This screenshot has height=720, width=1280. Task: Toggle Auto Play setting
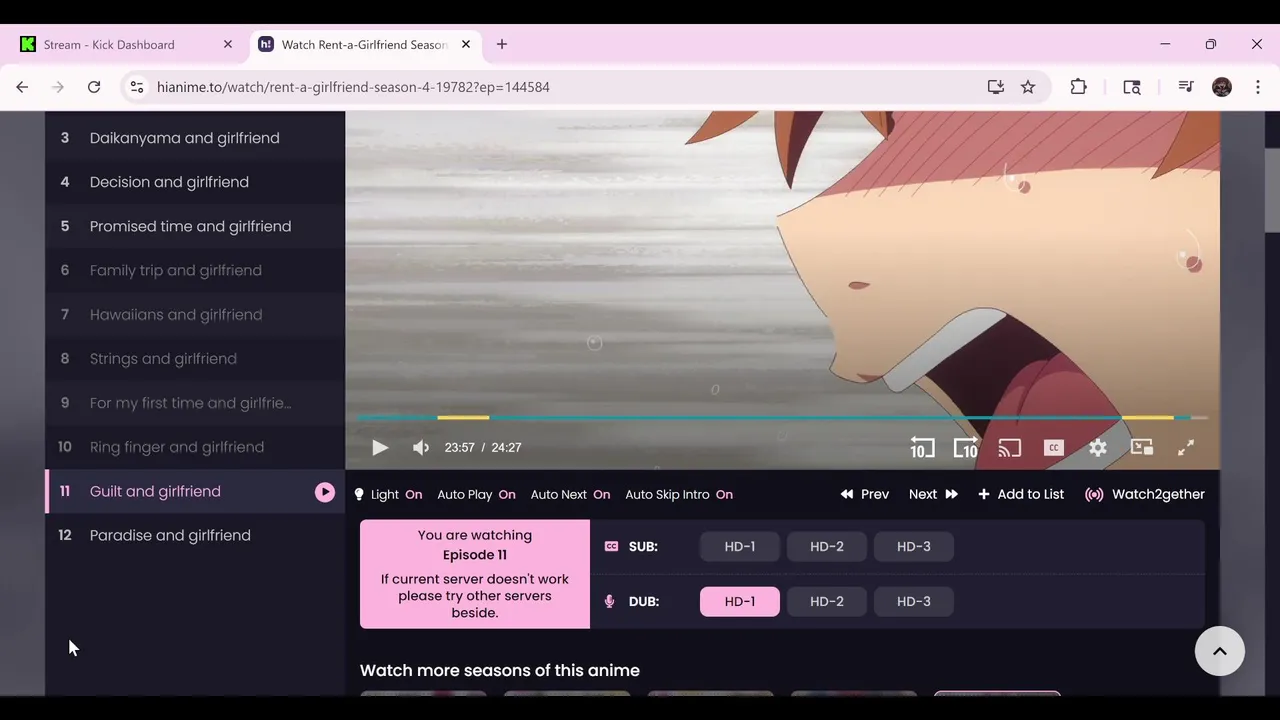tap(476, 494)
